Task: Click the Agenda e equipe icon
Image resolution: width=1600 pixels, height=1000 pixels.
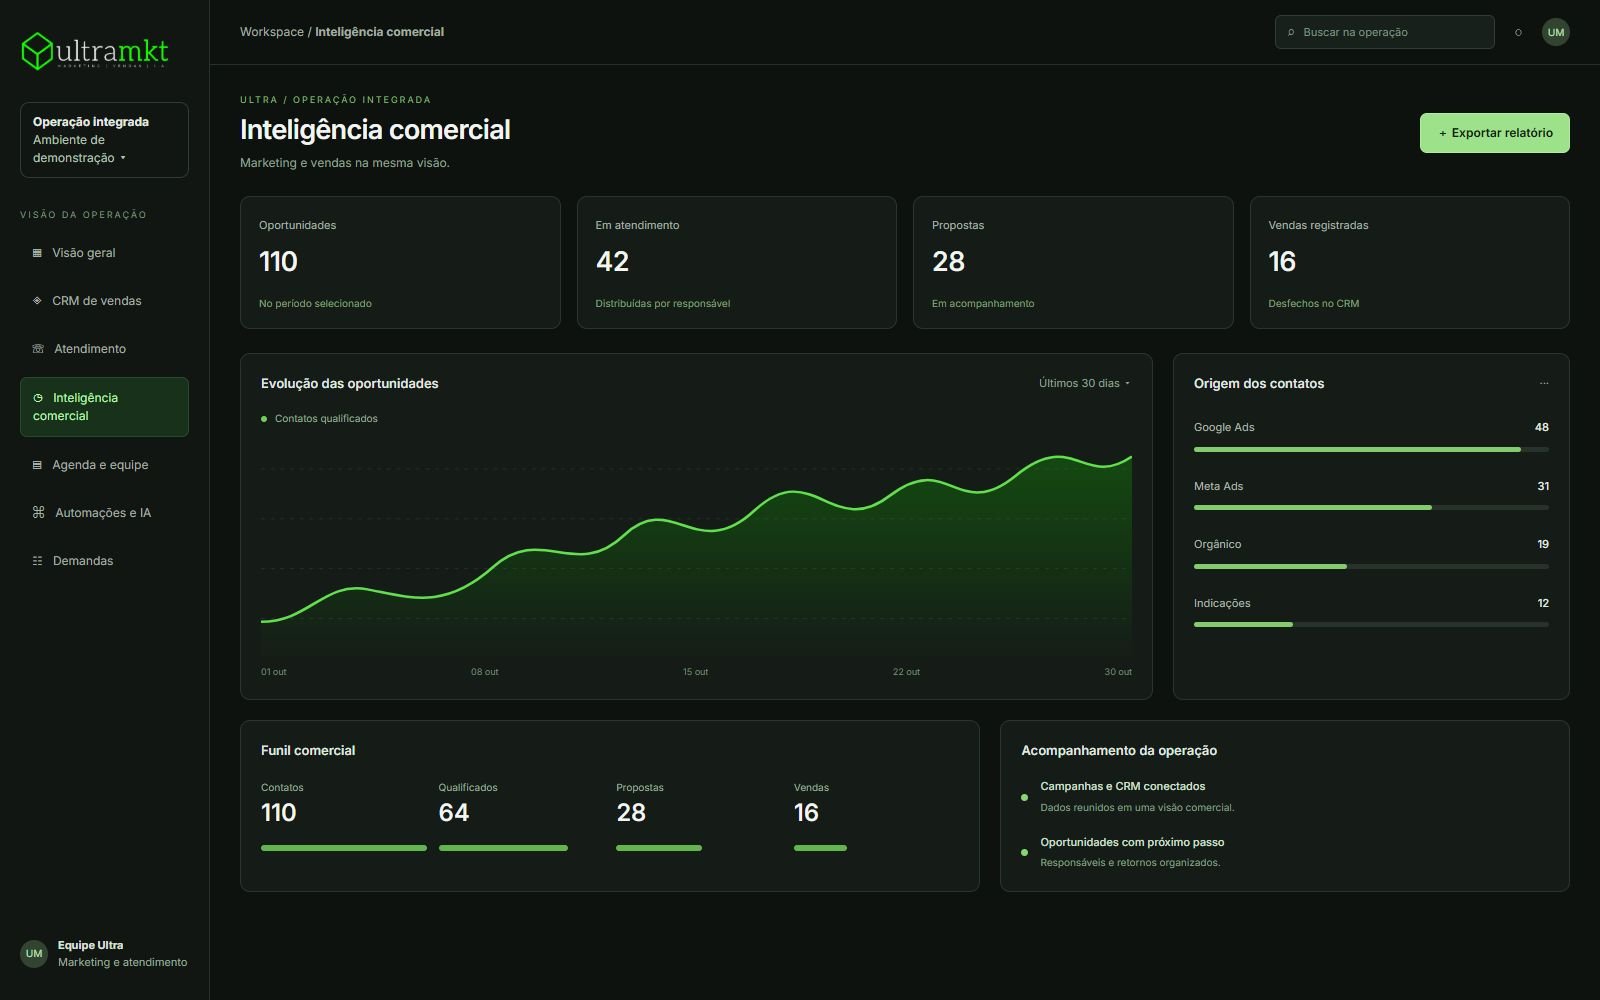Action: pyautogui.click(x=38, y=465)
